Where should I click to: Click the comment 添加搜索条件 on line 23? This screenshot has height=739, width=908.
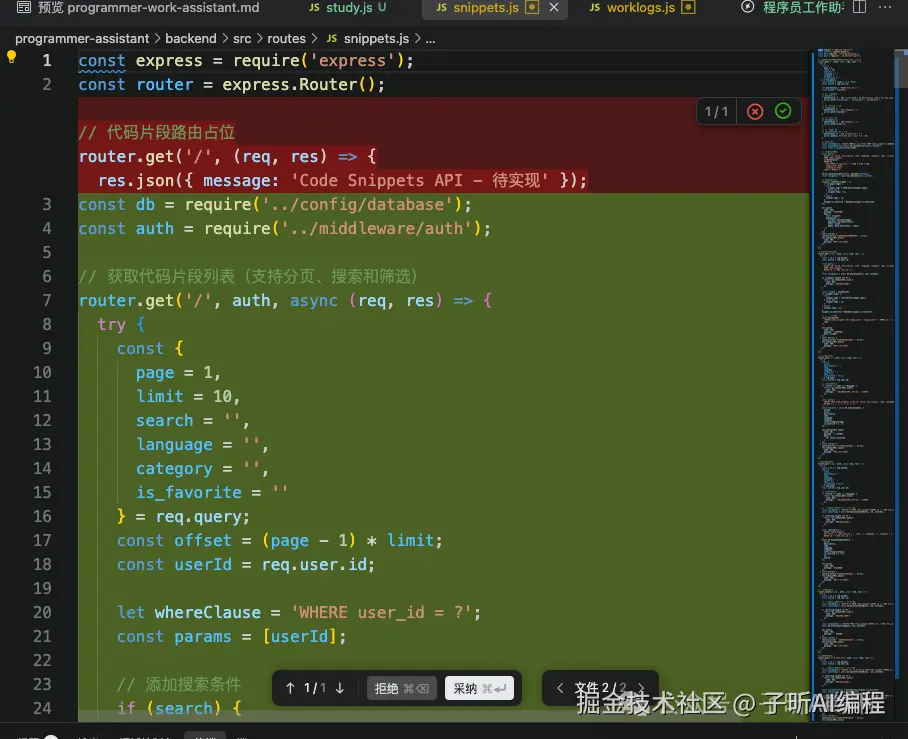(x=179, y=685)
